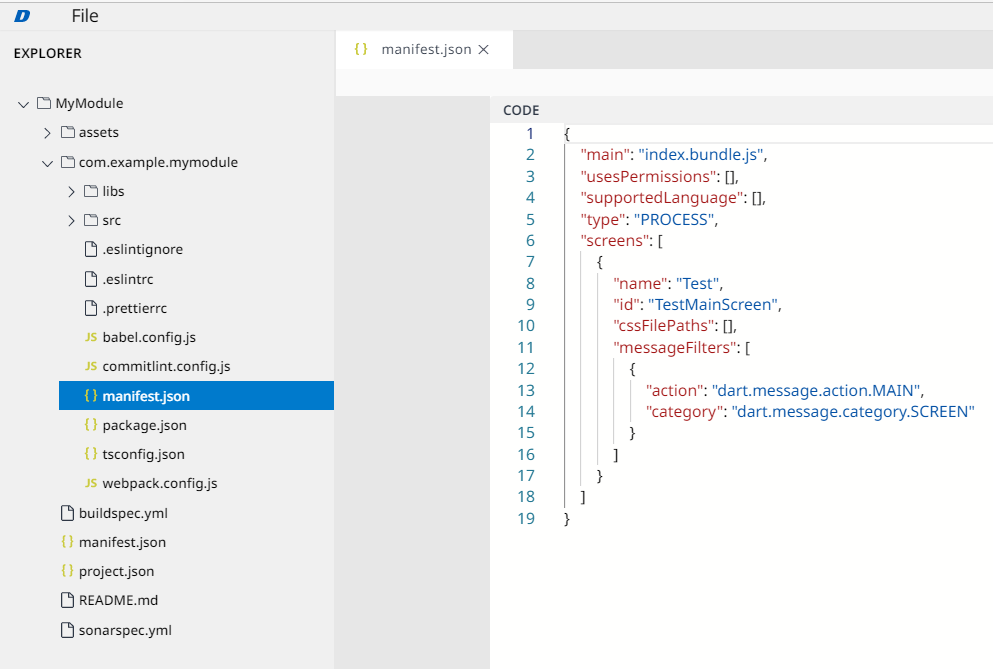993x669 pixels.
Task: Click the "usesPermissions" key in code
Action: pyautogui.click(x=648, y=176)
